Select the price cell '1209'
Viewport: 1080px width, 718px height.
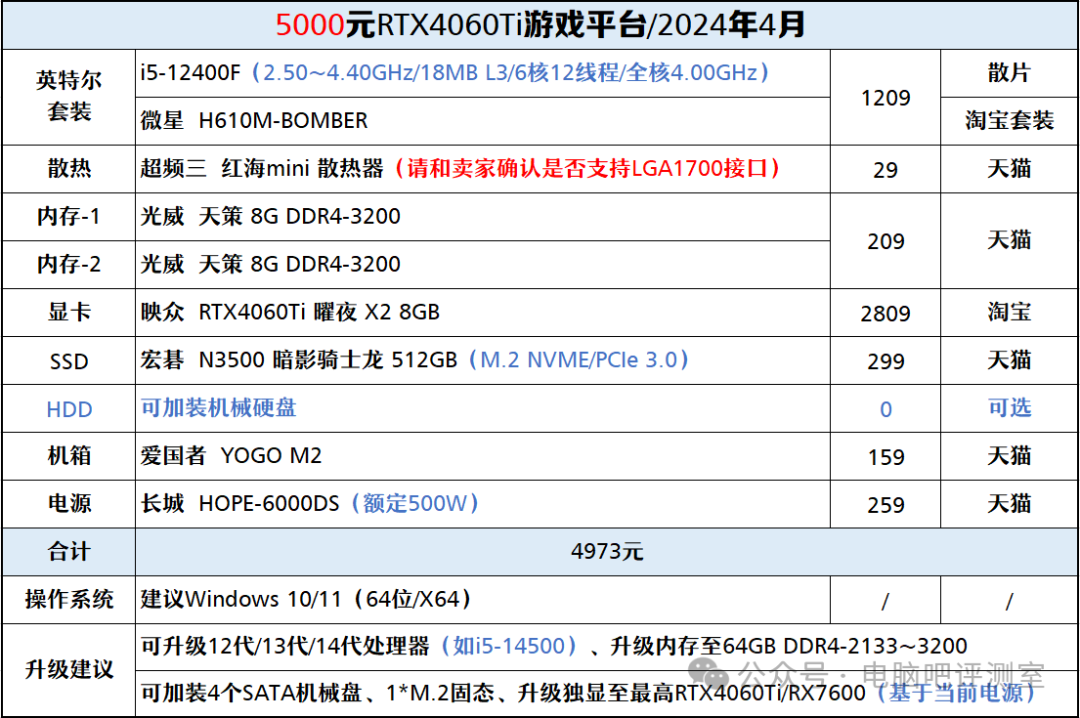[x=886, y=97]
